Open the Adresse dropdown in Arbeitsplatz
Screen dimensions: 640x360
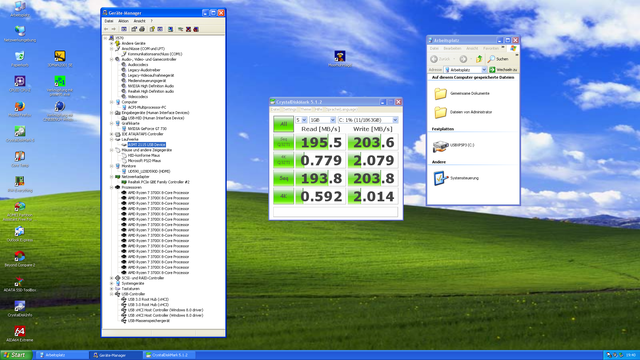point(484,70)
